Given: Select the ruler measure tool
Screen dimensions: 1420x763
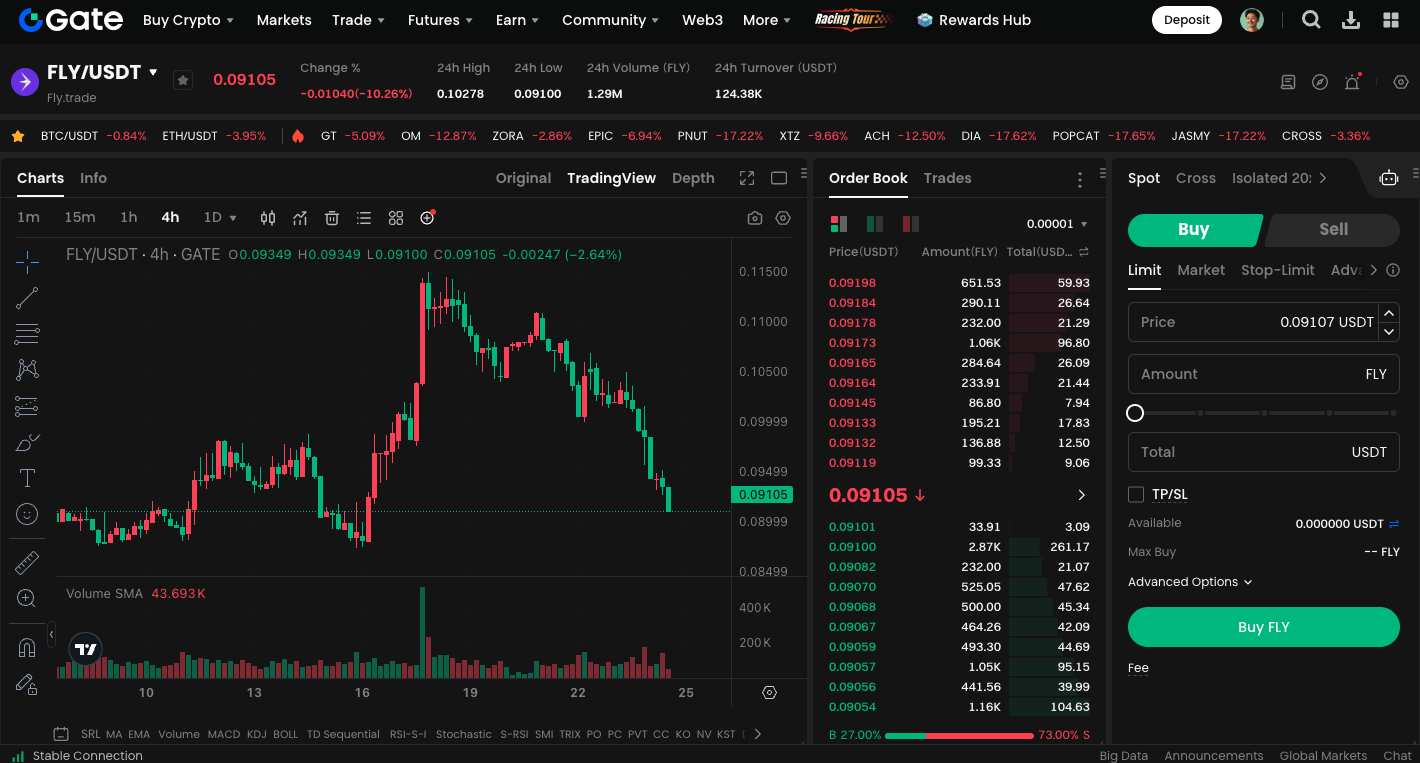Looking at the screenshot, I should click(x=27, y=563).
